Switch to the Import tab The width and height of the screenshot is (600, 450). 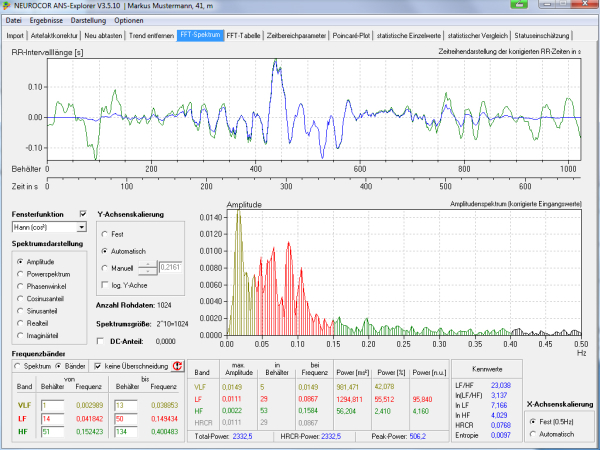pyautogui.click(x=15, y=36)
